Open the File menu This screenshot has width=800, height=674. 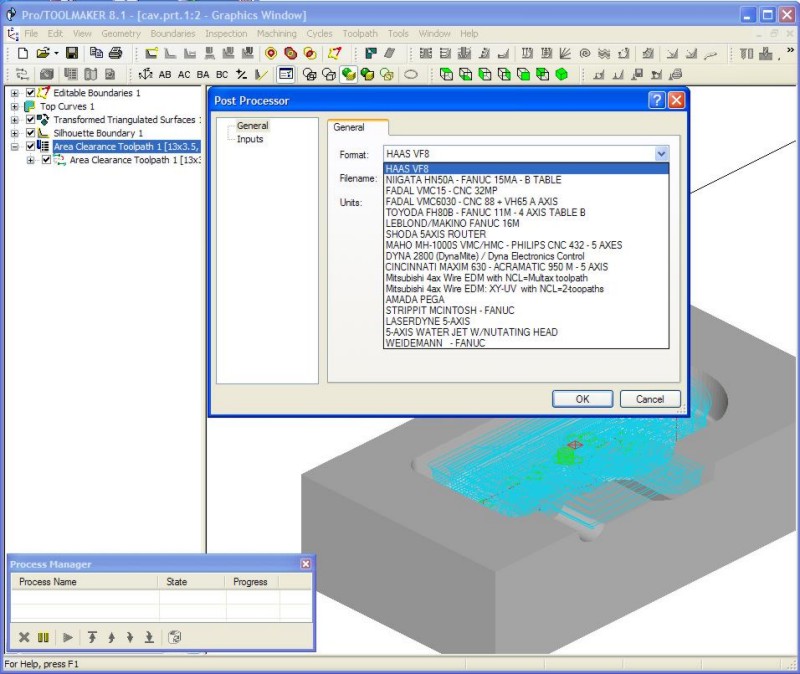point(31,34)
